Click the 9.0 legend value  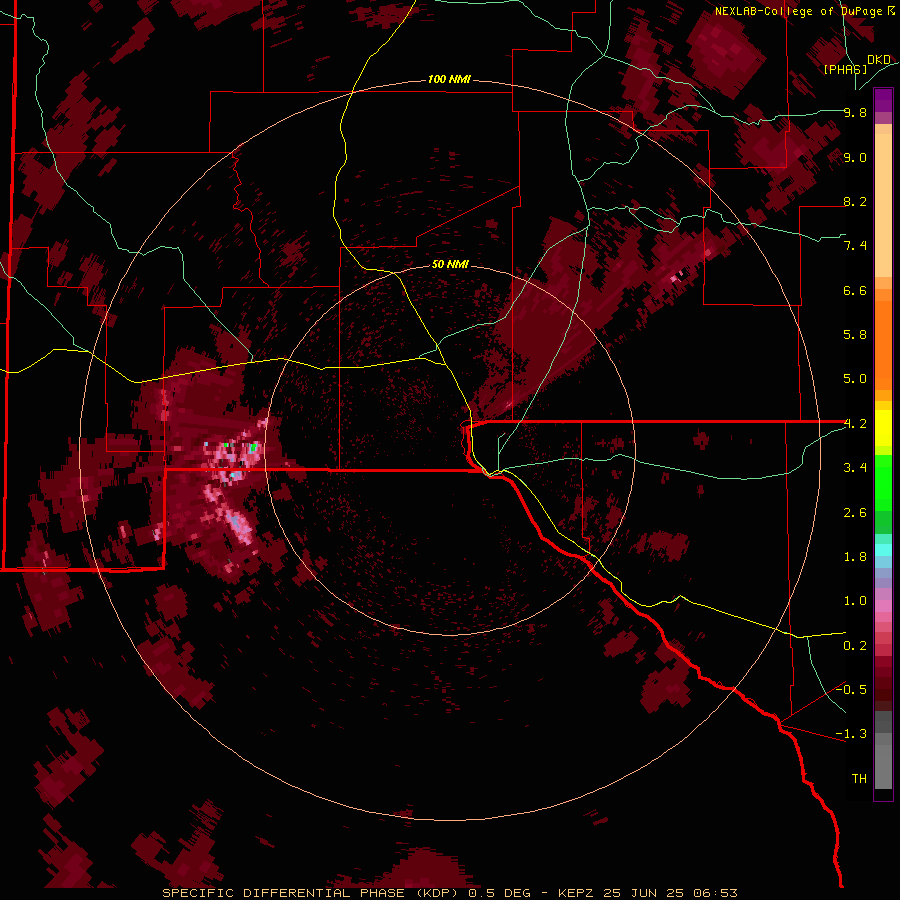click(x=855, y=157)
